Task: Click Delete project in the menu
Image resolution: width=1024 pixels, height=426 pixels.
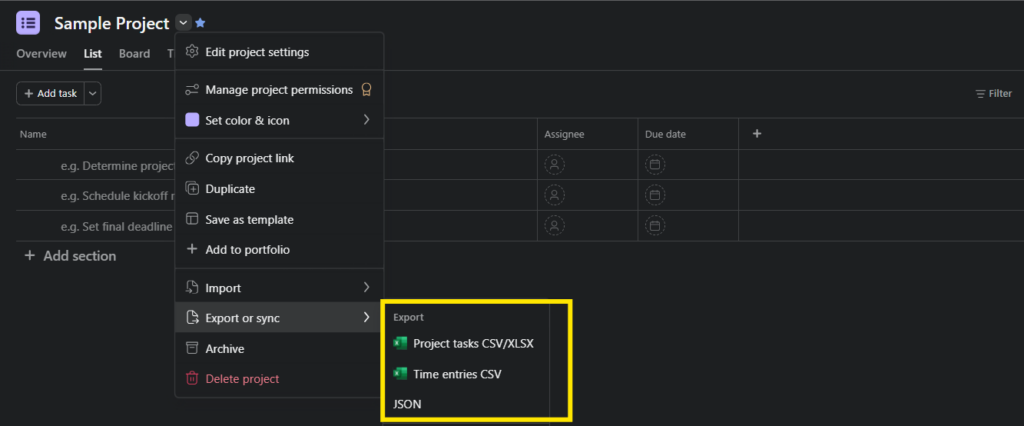Action: click(242, 379)
